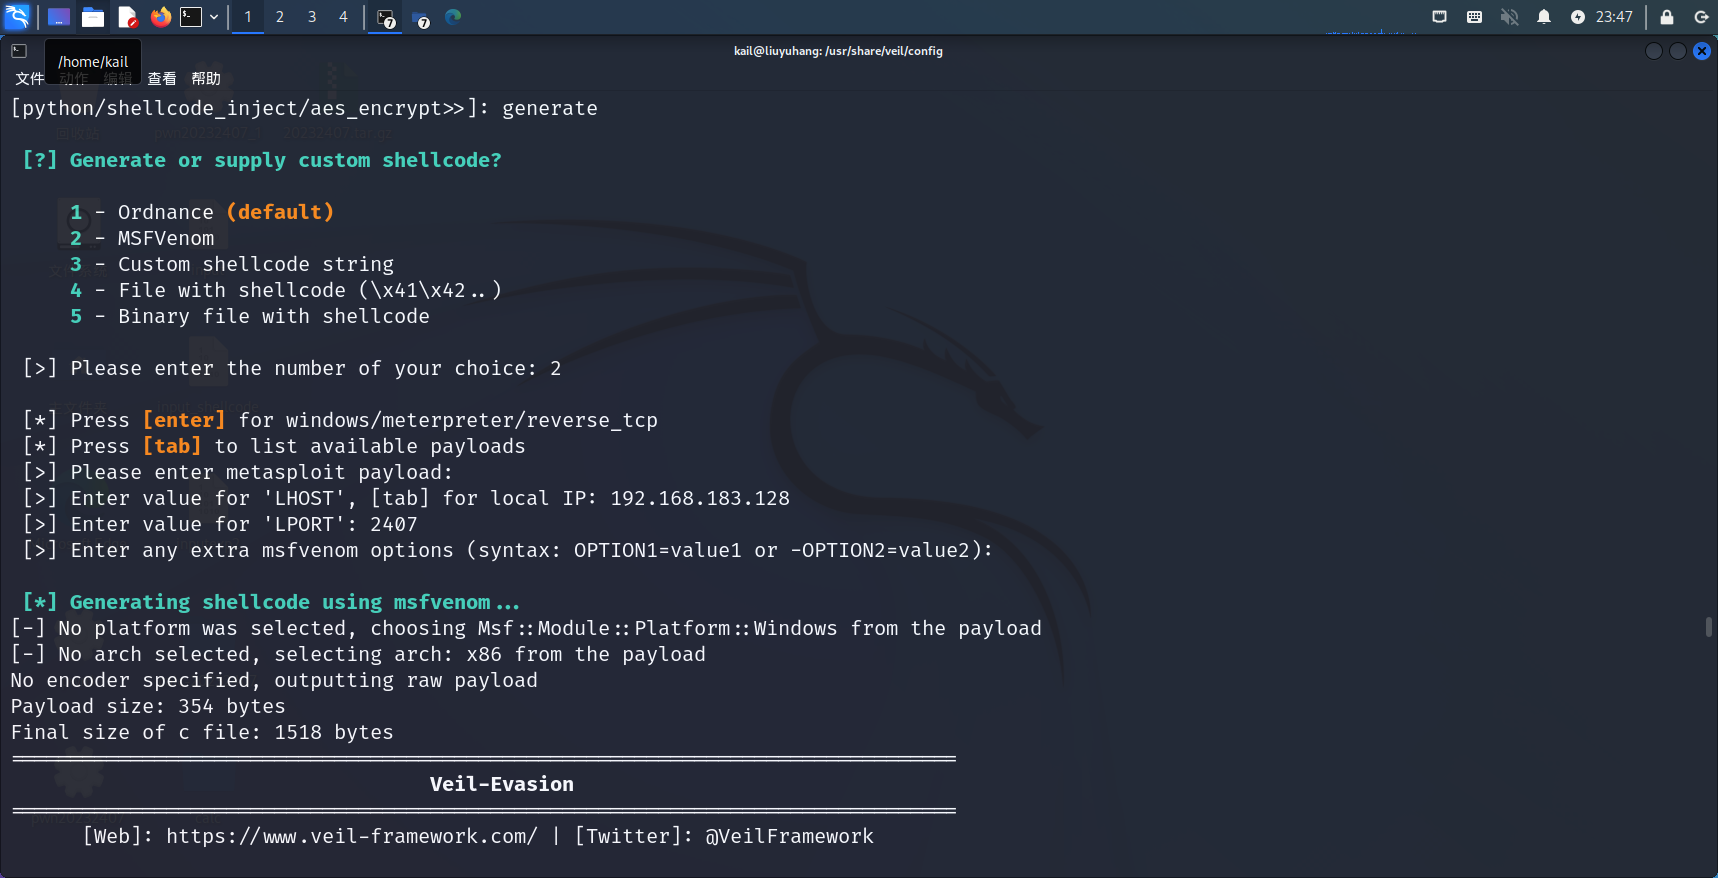Open the file manager from the panel

[93, 17]
